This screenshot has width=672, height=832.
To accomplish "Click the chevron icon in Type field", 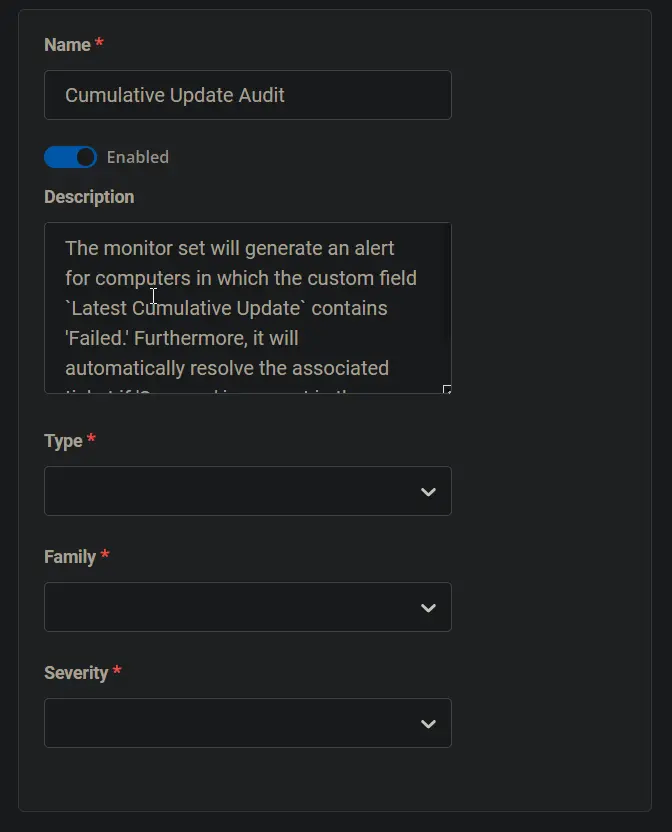I will (428, 492).
